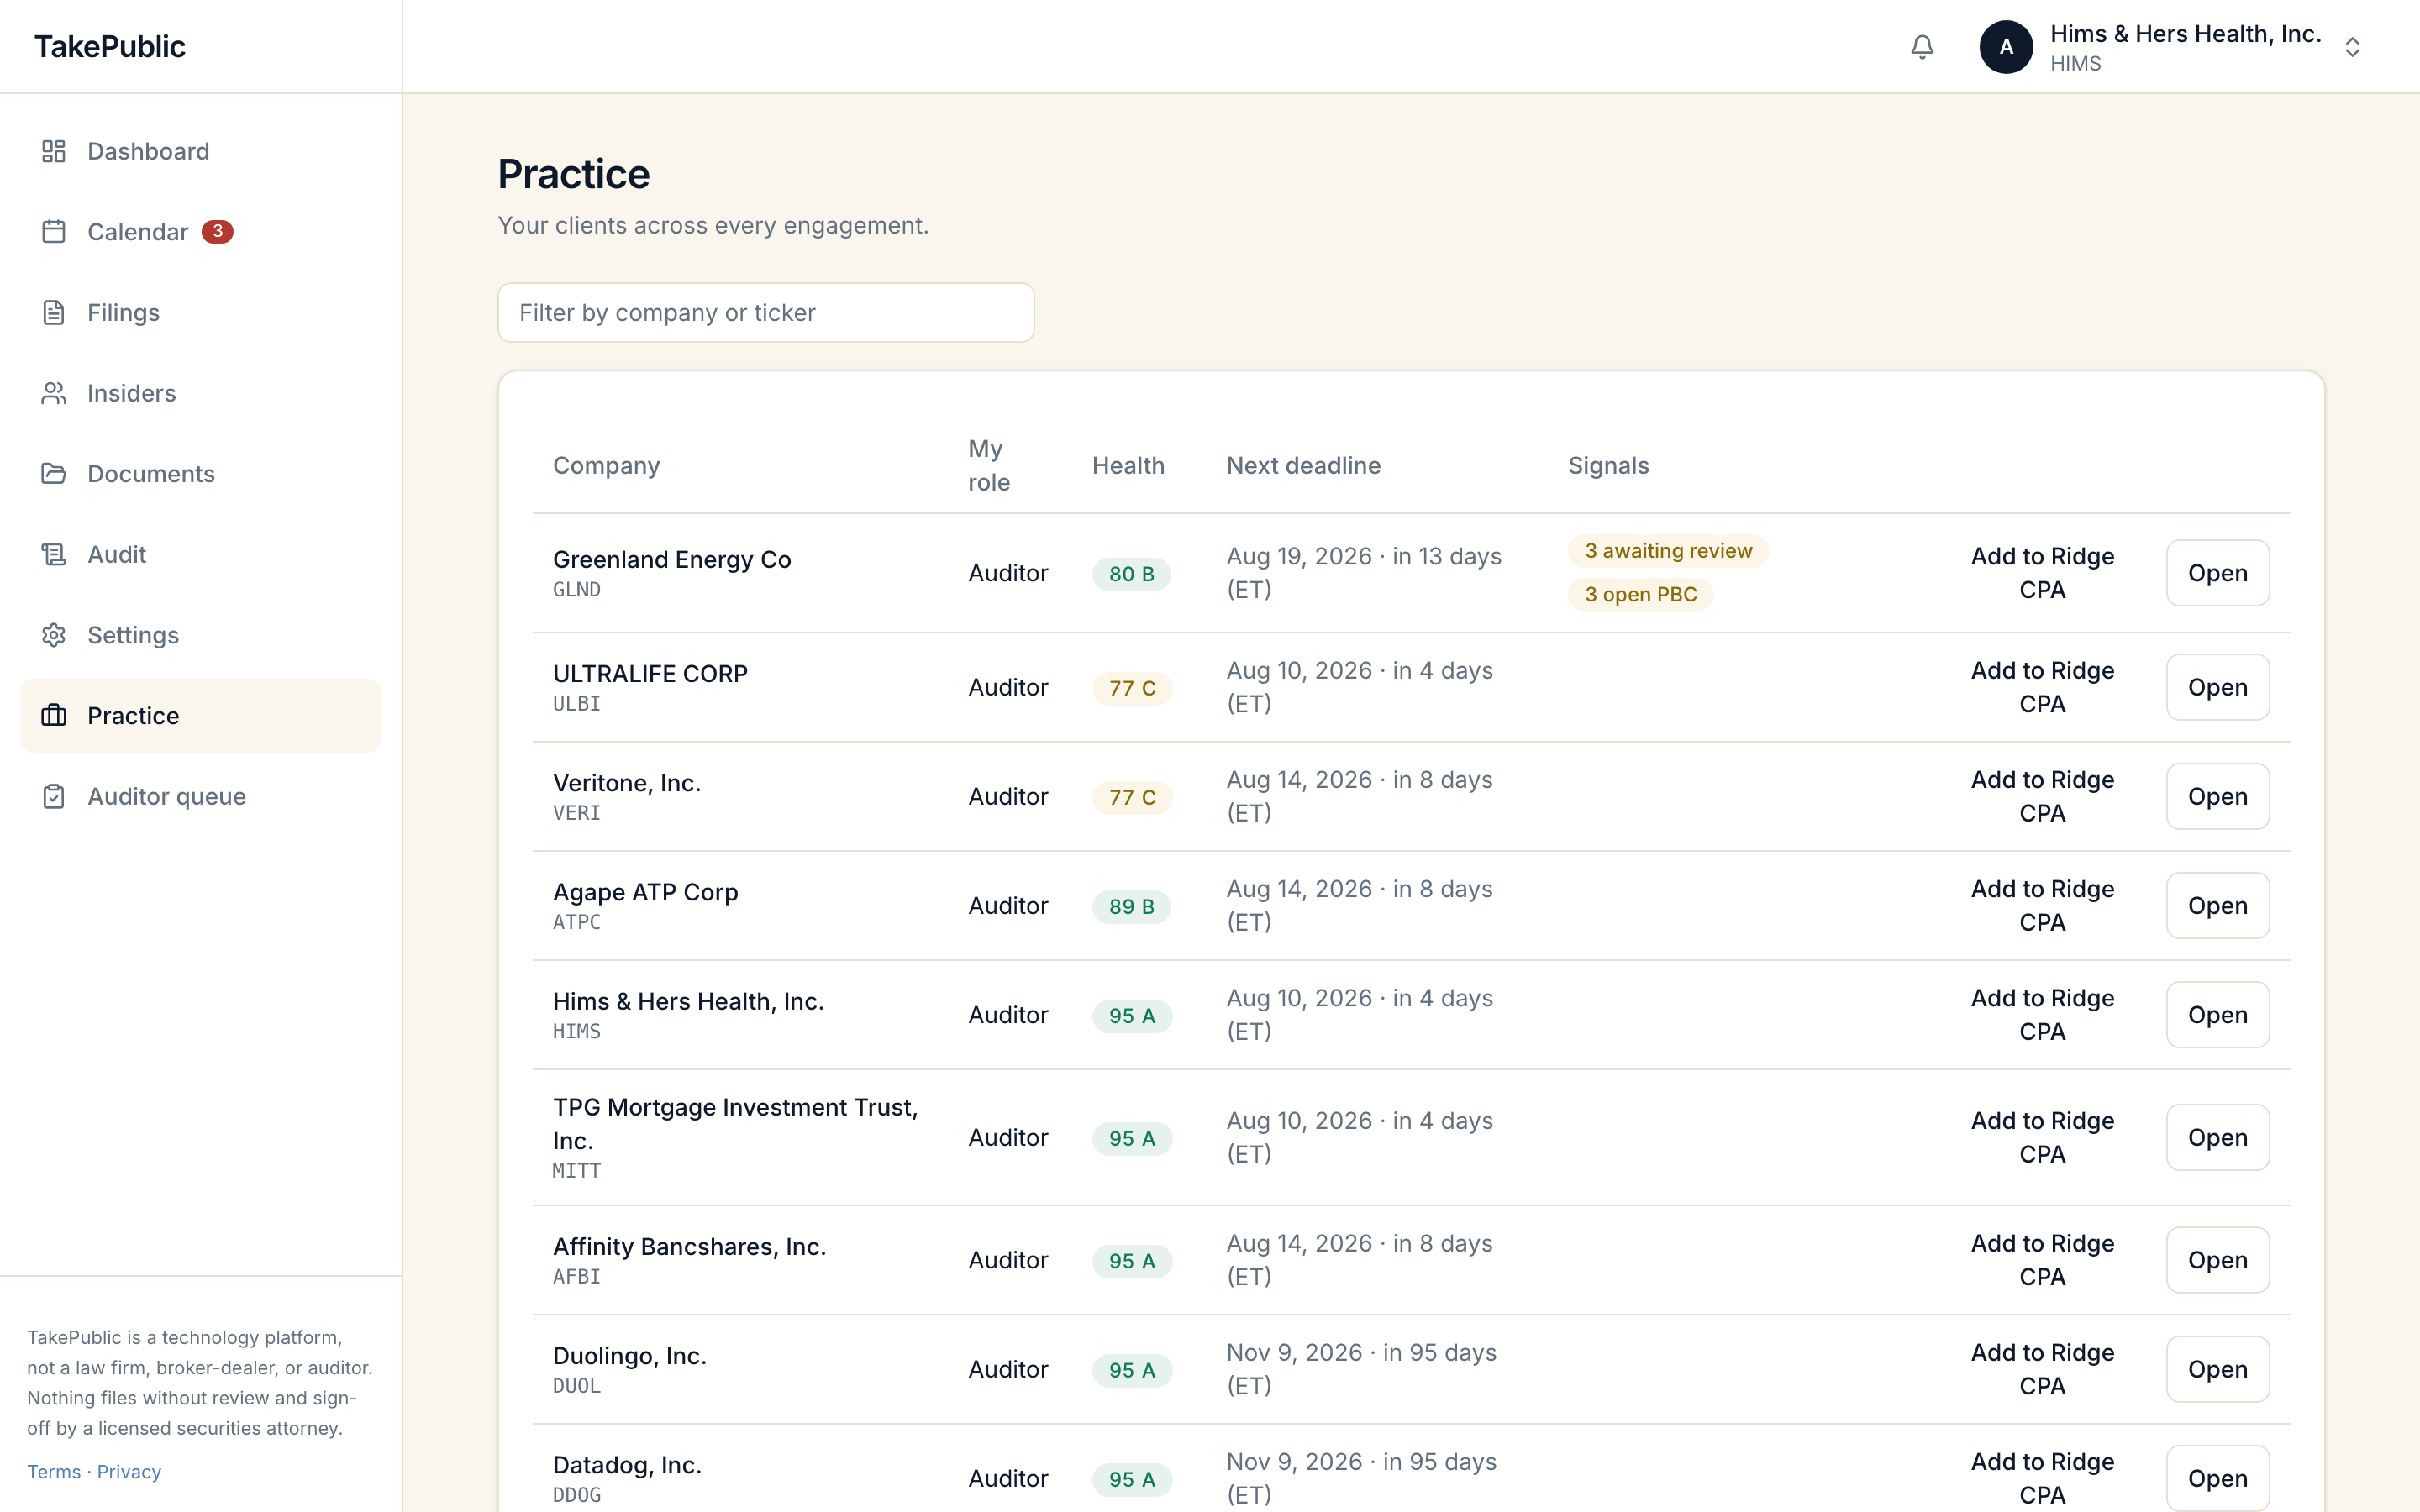
Task: Click the Documents folder icon
Action: click(x=54, y=474)
